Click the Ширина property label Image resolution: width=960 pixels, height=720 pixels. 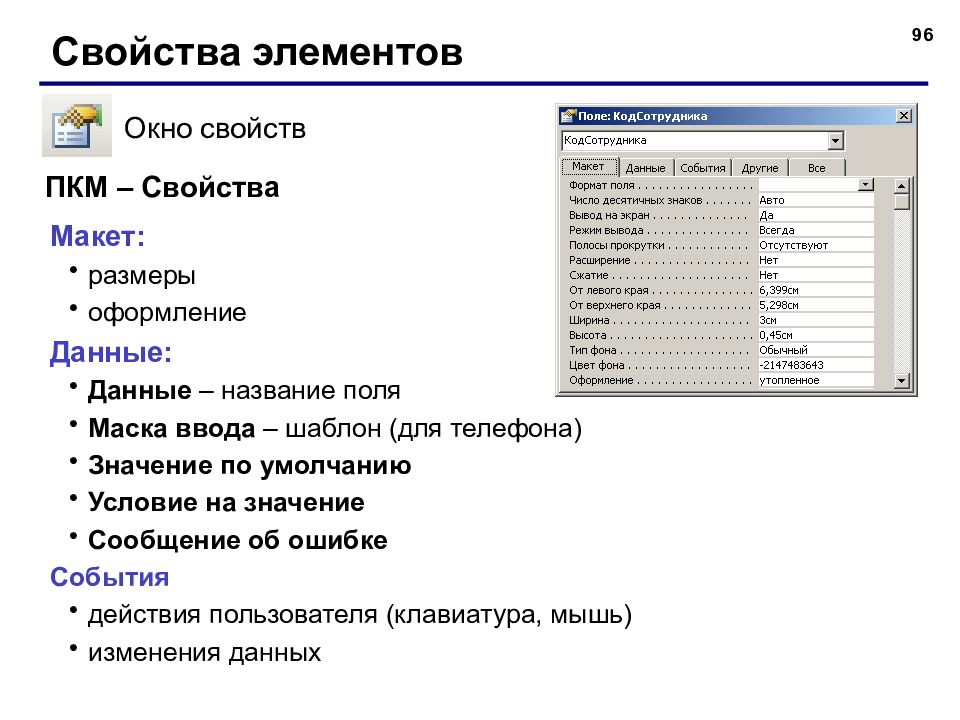(x=589, y=320)
